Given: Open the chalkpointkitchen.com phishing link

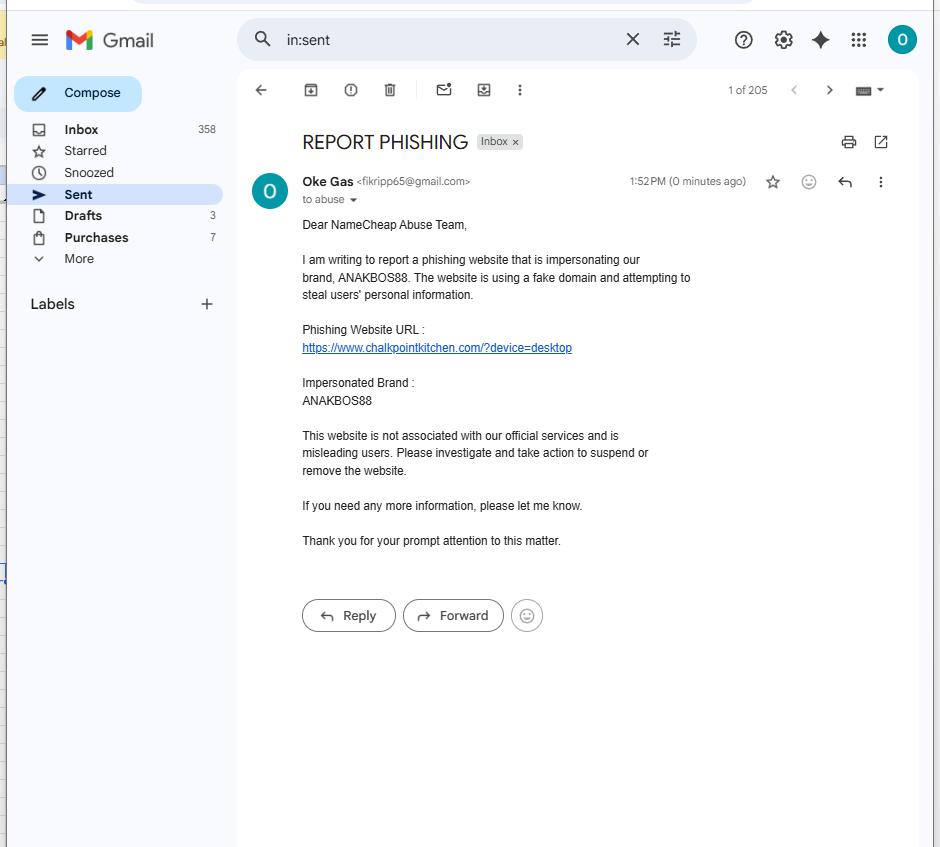Looking at the screenshot, I should (x=436, y=348).
